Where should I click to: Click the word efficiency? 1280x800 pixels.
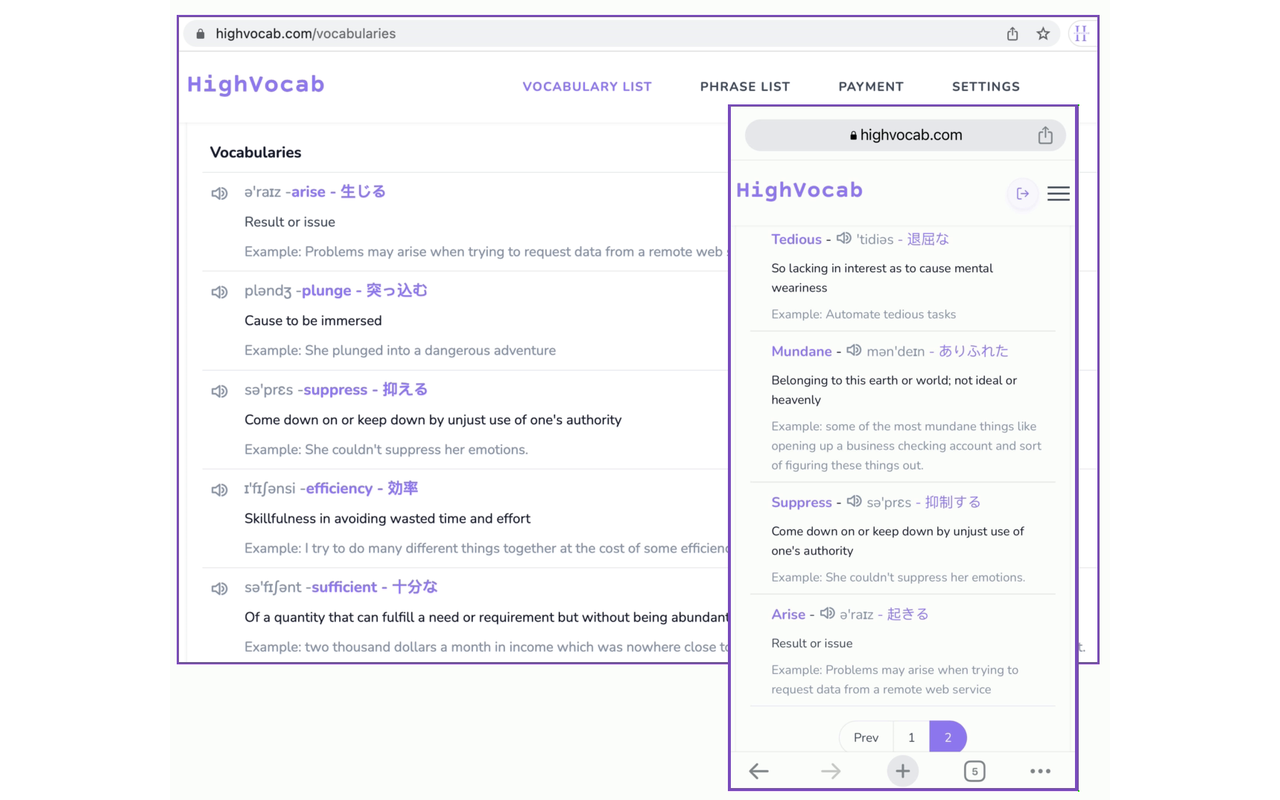pyautogui.click(x=339, y=489)
